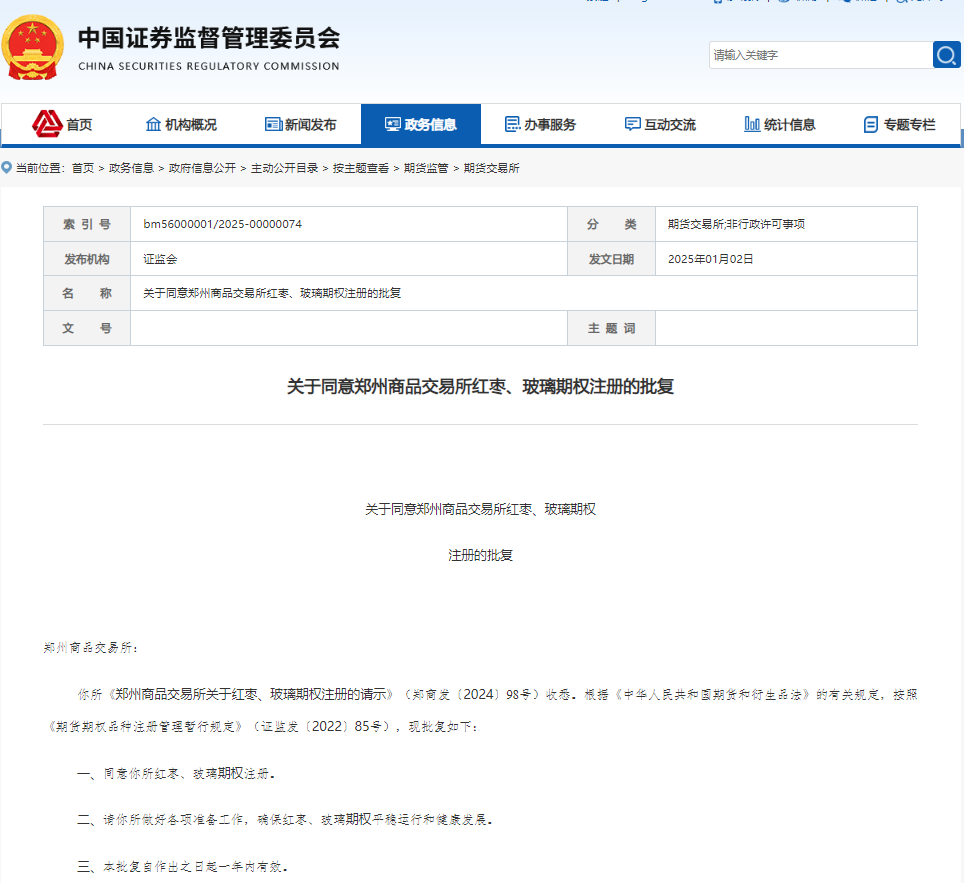Go to 首页 in the breadcrumb

pyautogui.click(x=83, y=168)
